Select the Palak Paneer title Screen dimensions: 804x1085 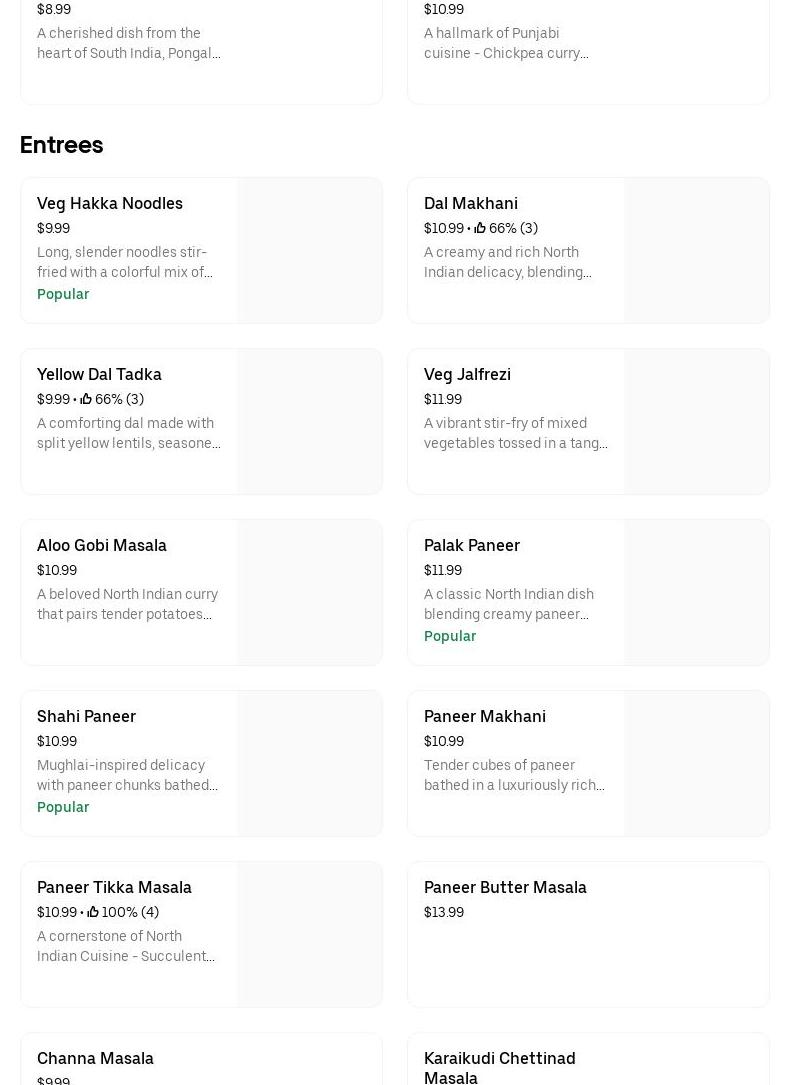[x=472, y=545]
